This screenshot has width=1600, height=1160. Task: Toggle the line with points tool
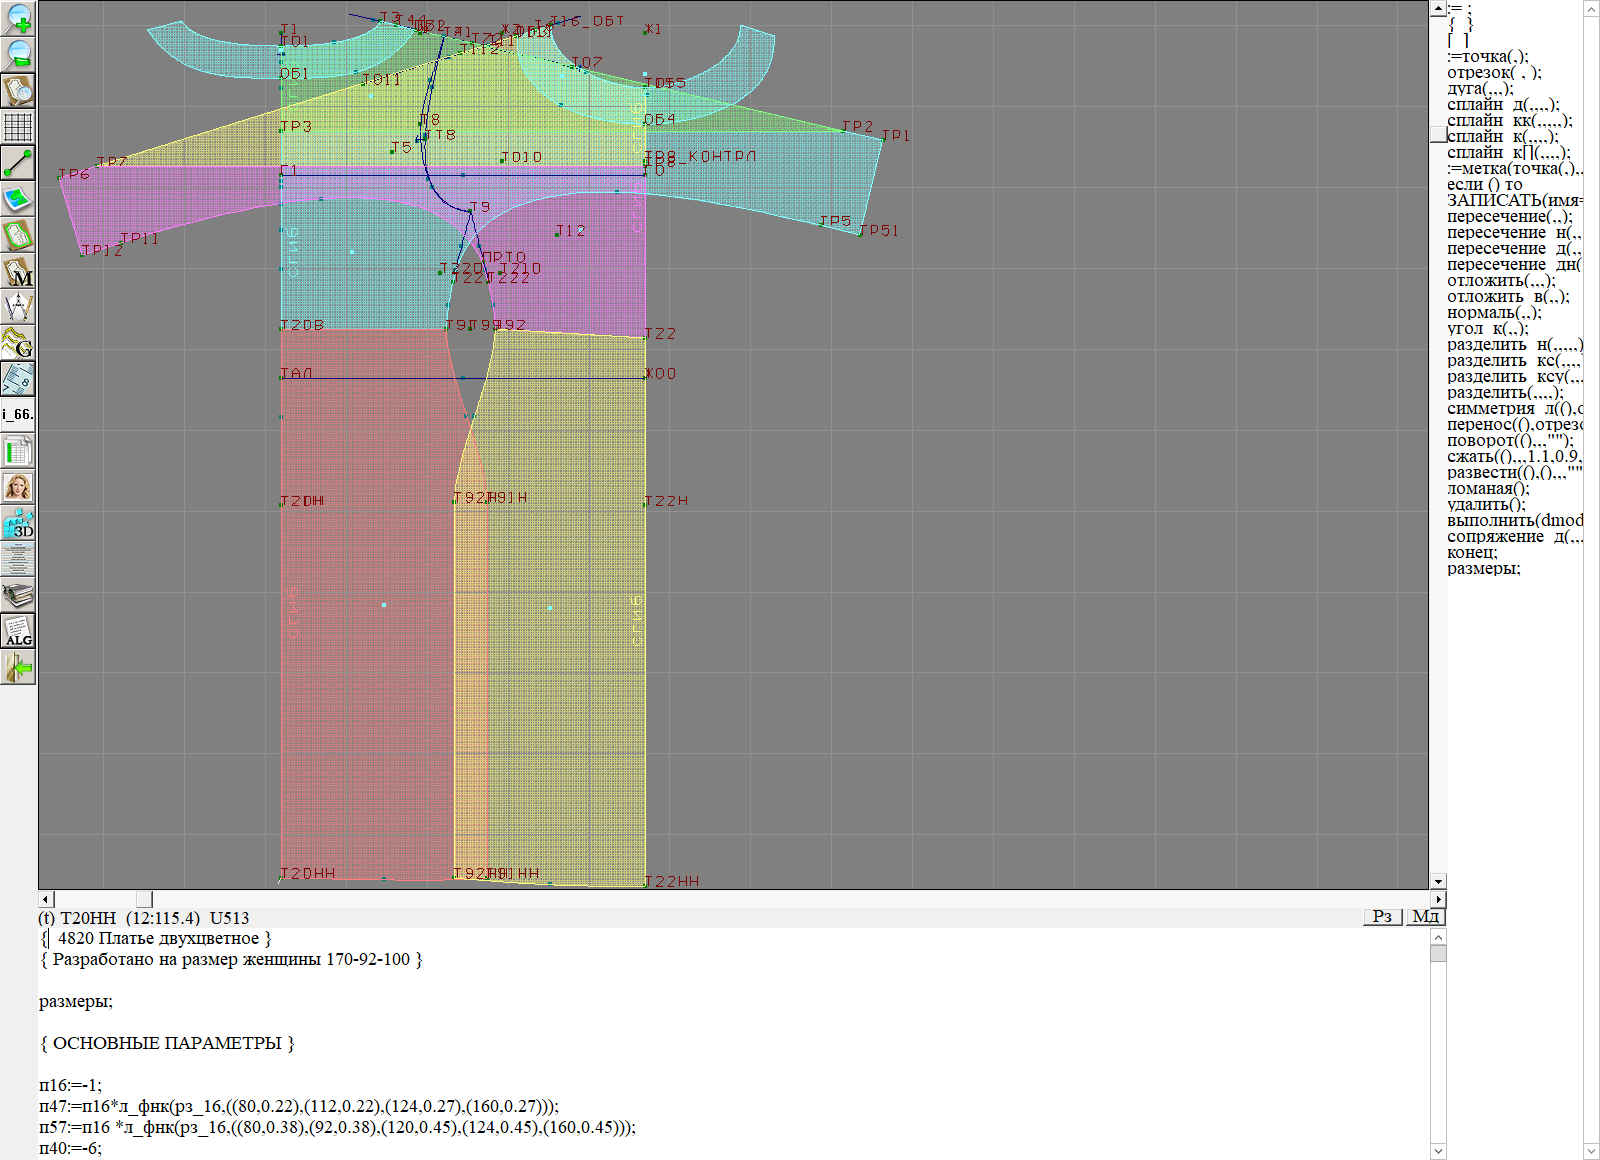click(18, 163)
